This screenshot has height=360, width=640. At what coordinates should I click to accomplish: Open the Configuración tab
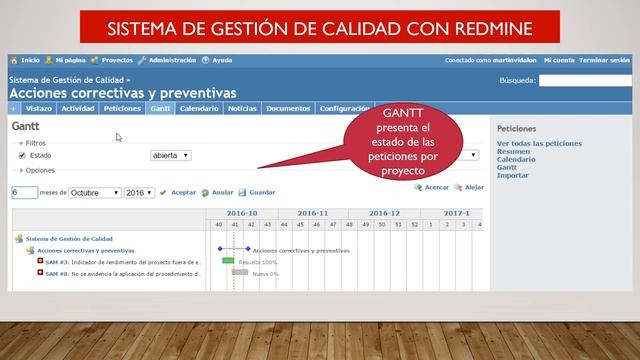pyautogui.click(x=345, y=109)
